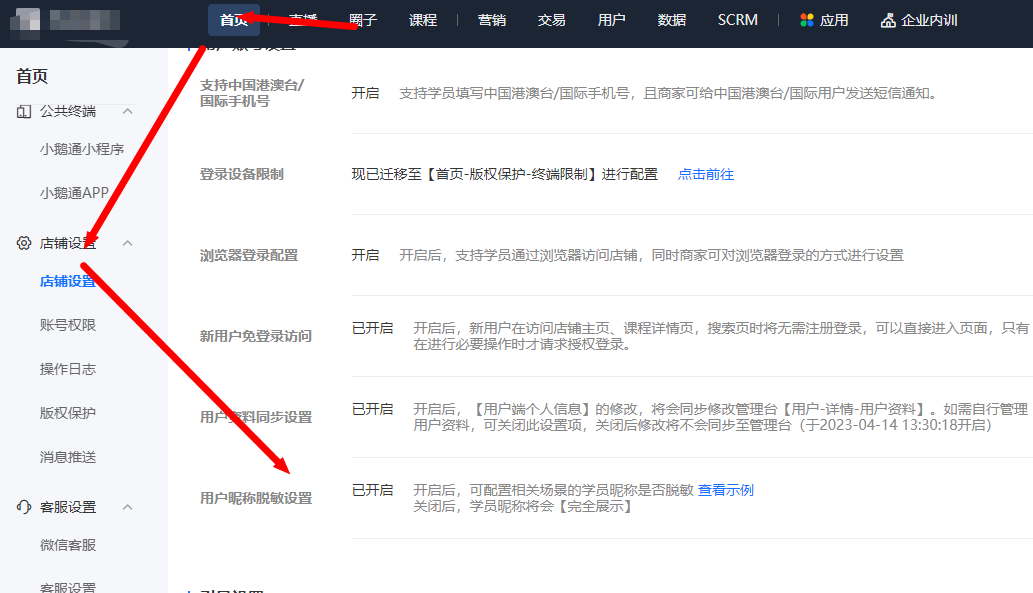This screenshot has width=1033, height=593.
Task: Open the 企业内训 section
Action: [x=930, y=20]
